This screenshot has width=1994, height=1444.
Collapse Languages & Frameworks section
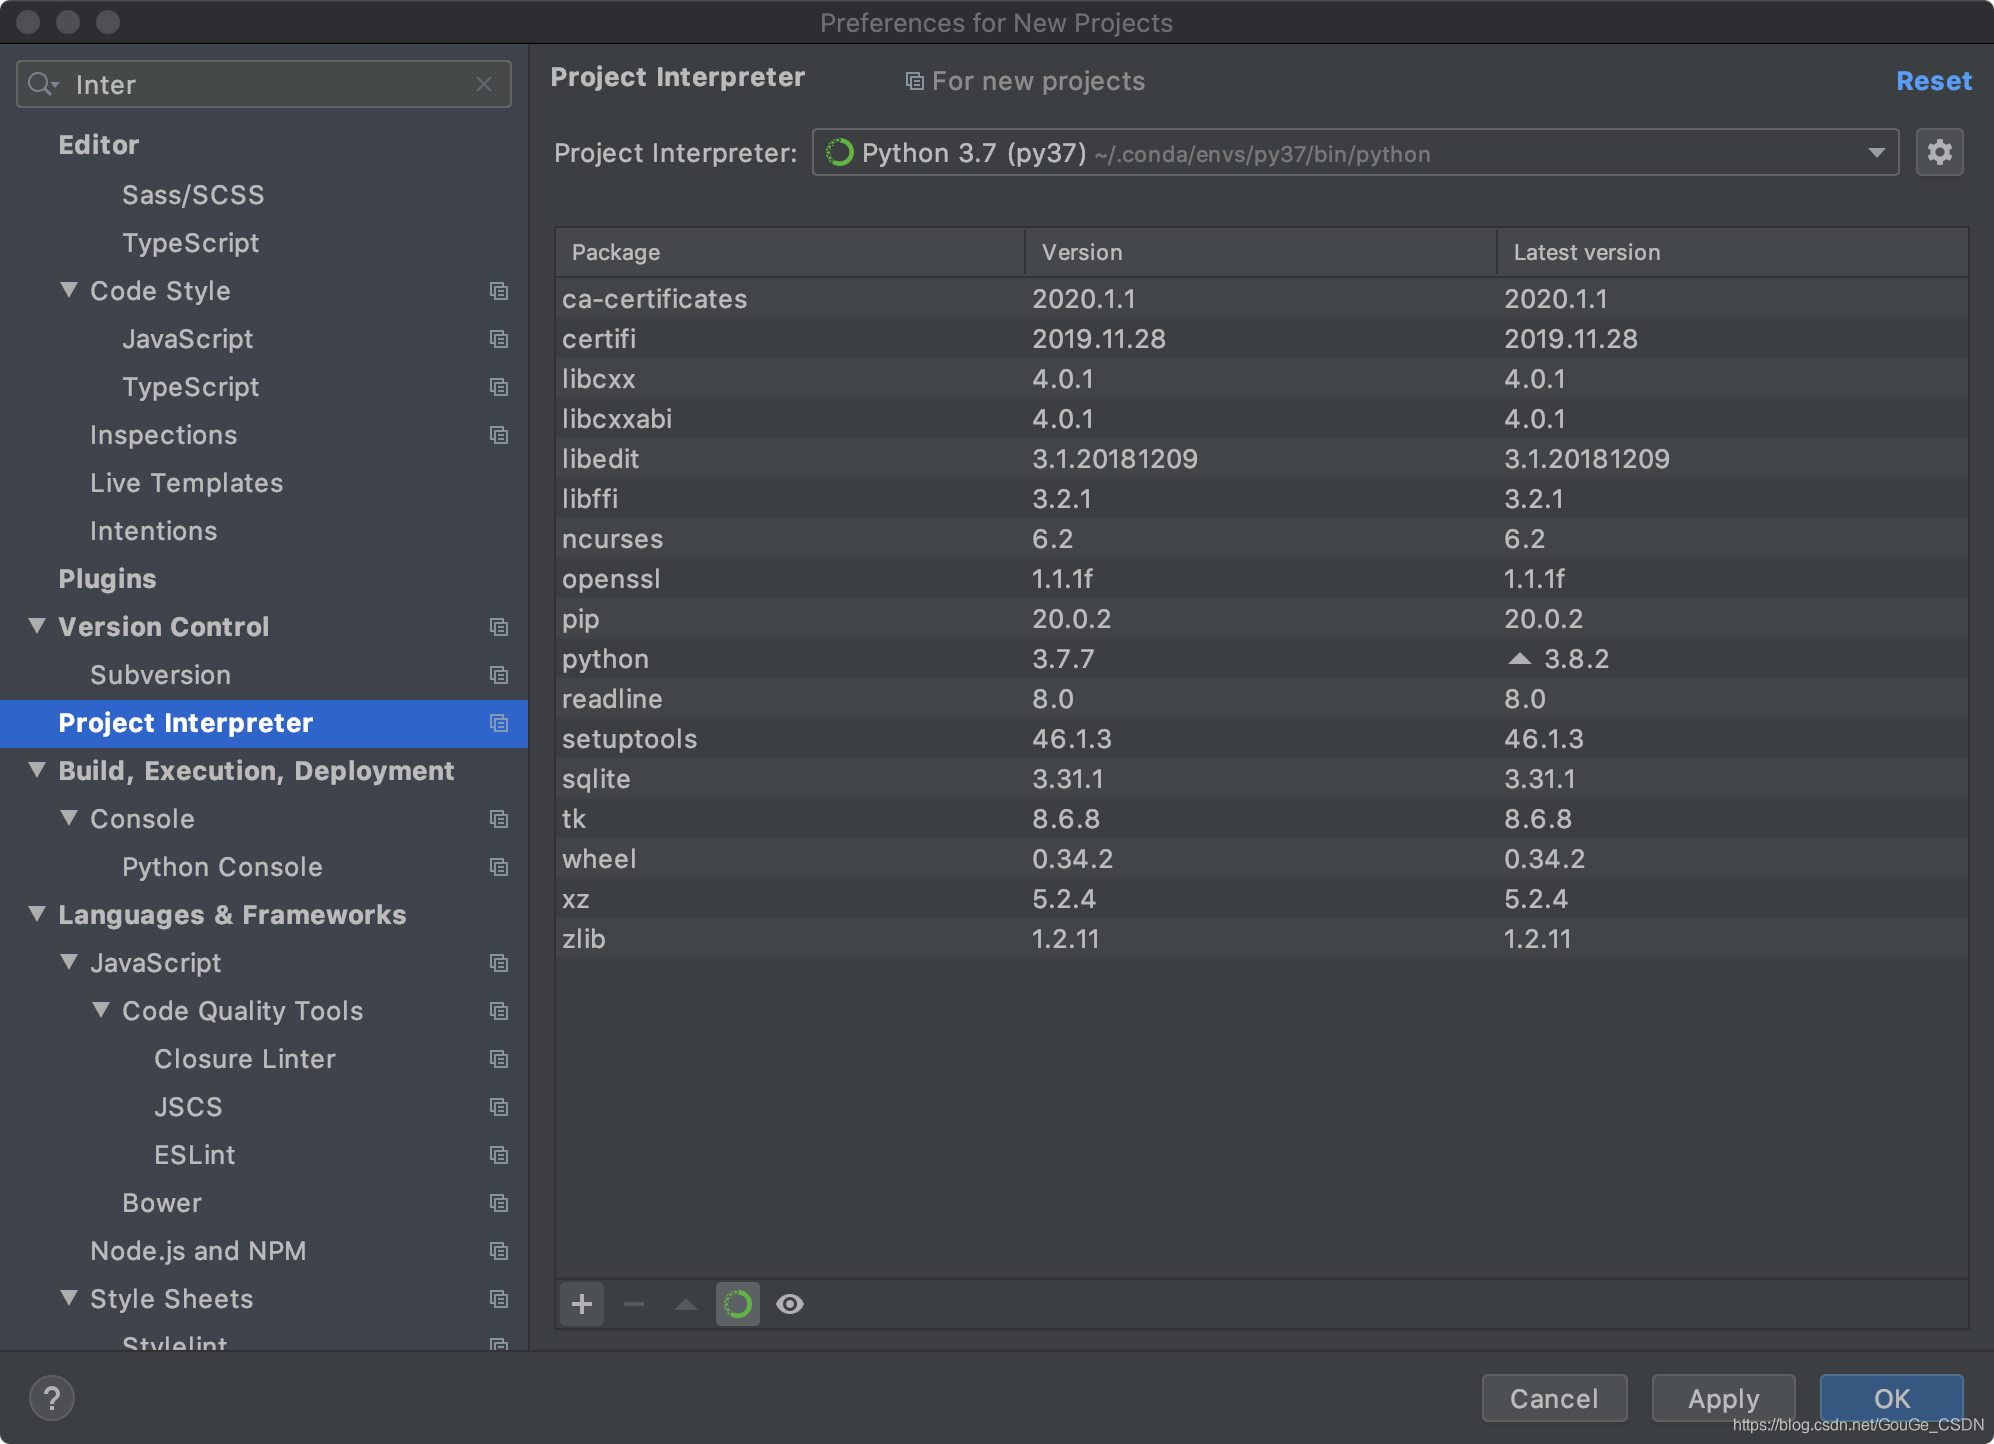coord(37,914)
